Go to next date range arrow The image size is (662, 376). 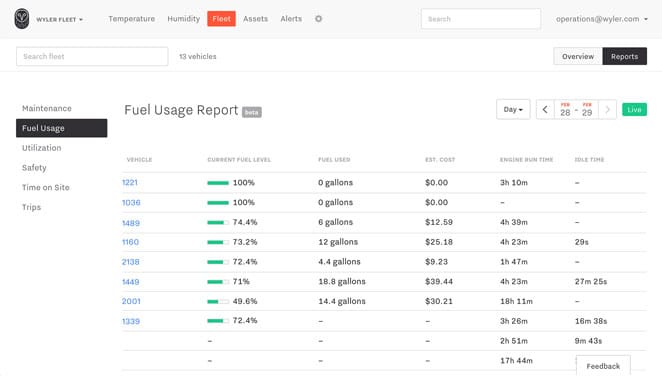(608, 110)
